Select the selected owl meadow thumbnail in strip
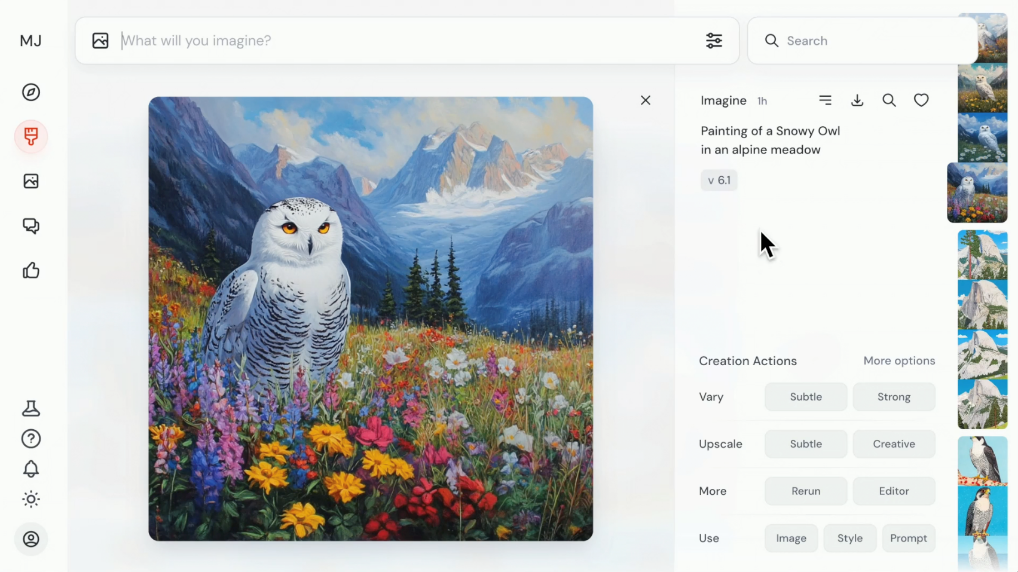1018x572 pixels. pos(977,193)
